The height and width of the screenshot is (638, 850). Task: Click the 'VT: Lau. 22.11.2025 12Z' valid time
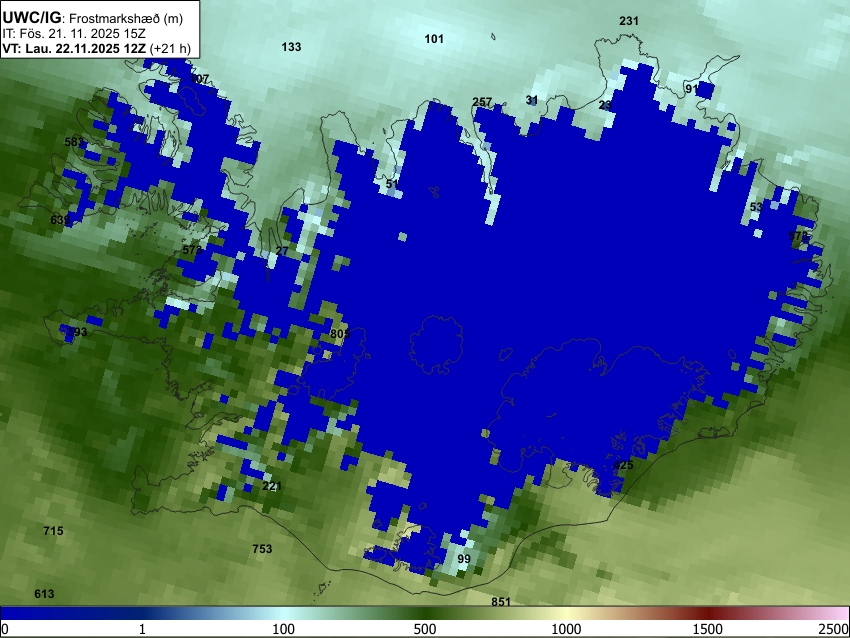pyautogui.click(x=74, y=49)
